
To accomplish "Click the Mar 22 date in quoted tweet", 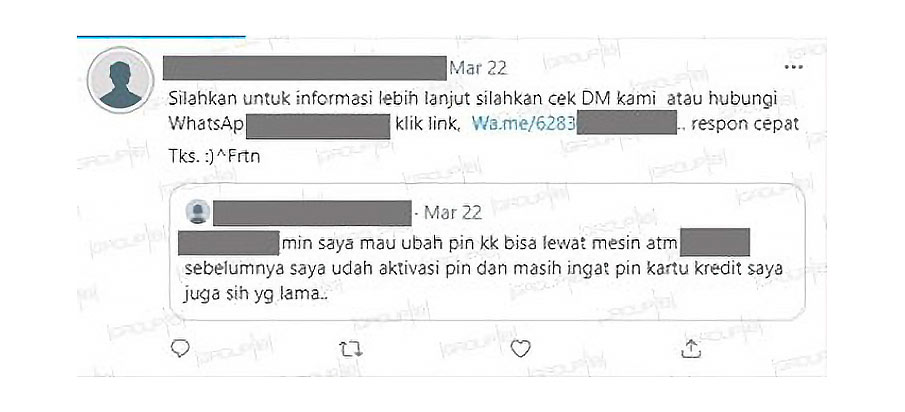I will (x=453, y=213).
